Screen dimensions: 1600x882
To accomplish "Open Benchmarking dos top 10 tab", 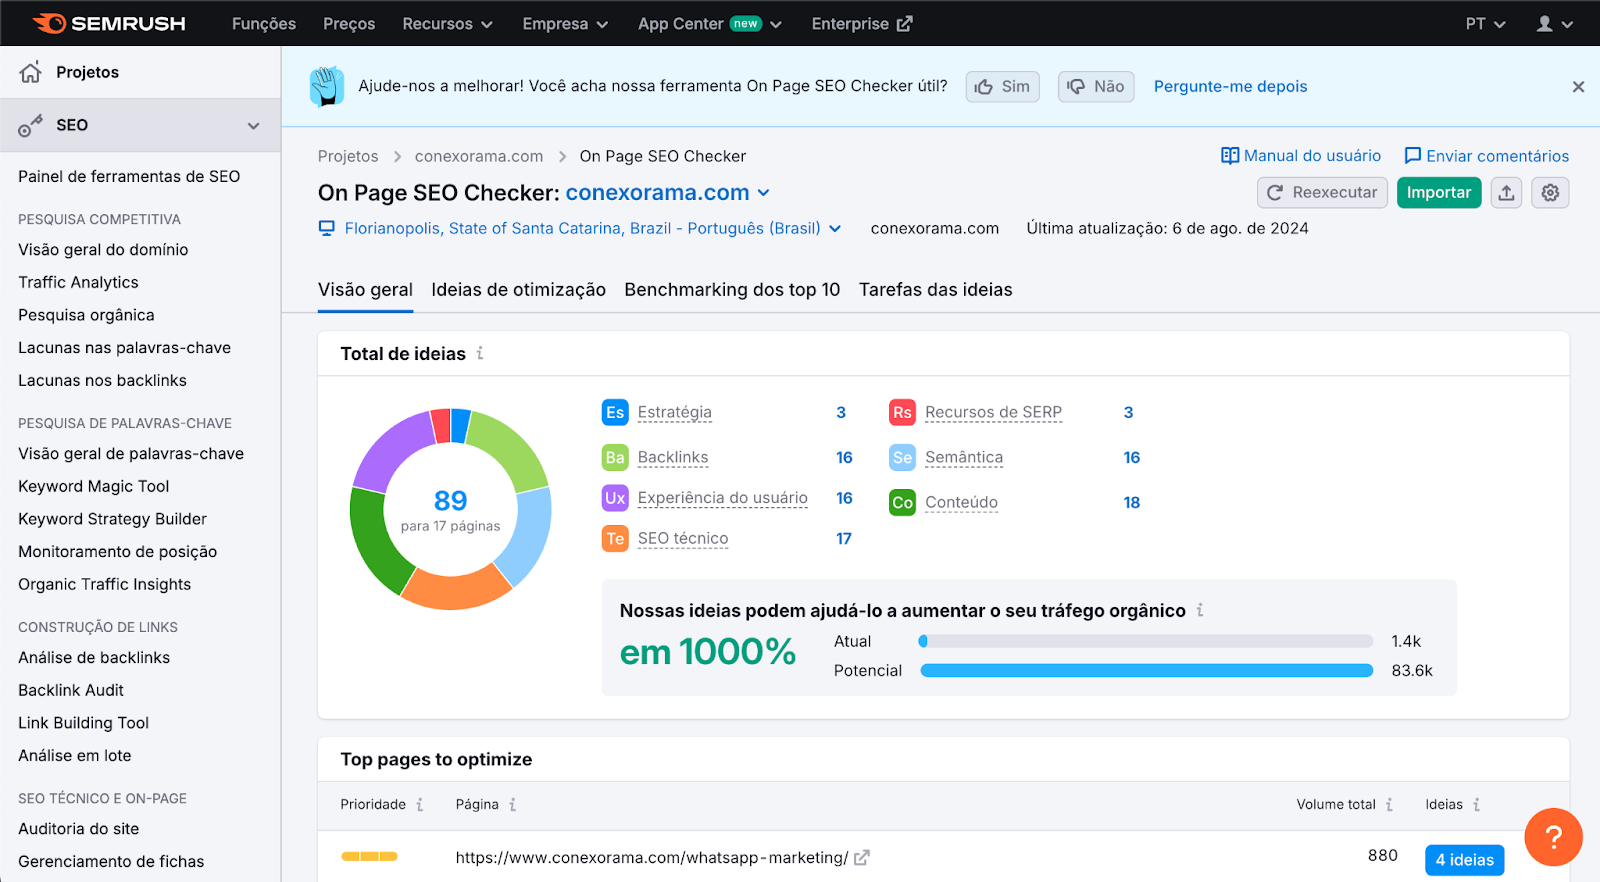I will (732, 289).
